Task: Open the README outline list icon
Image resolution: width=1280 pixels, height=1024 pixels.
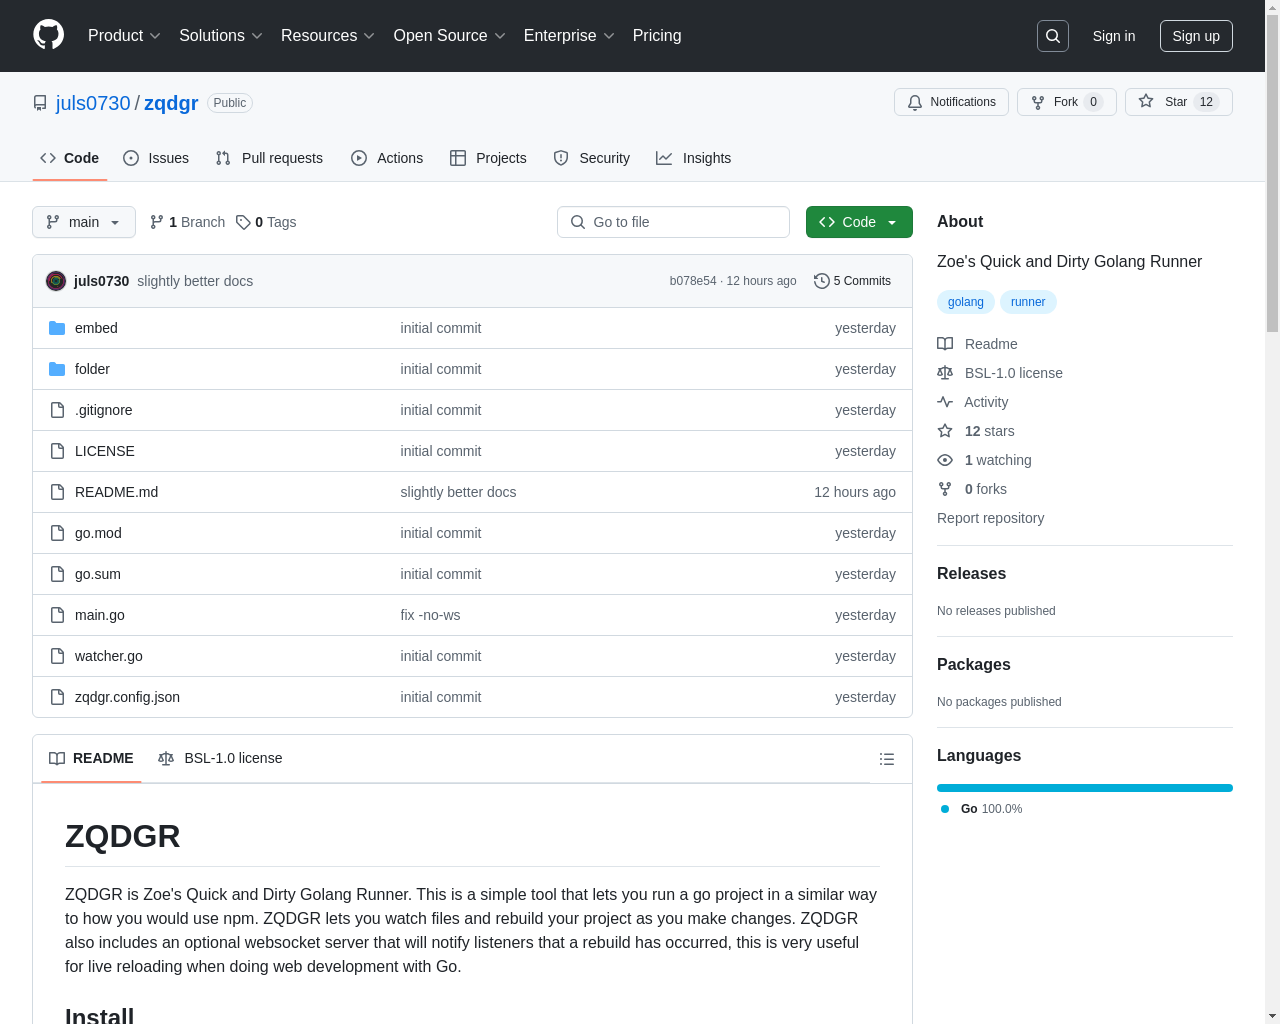Action: [x=886, y=759]
